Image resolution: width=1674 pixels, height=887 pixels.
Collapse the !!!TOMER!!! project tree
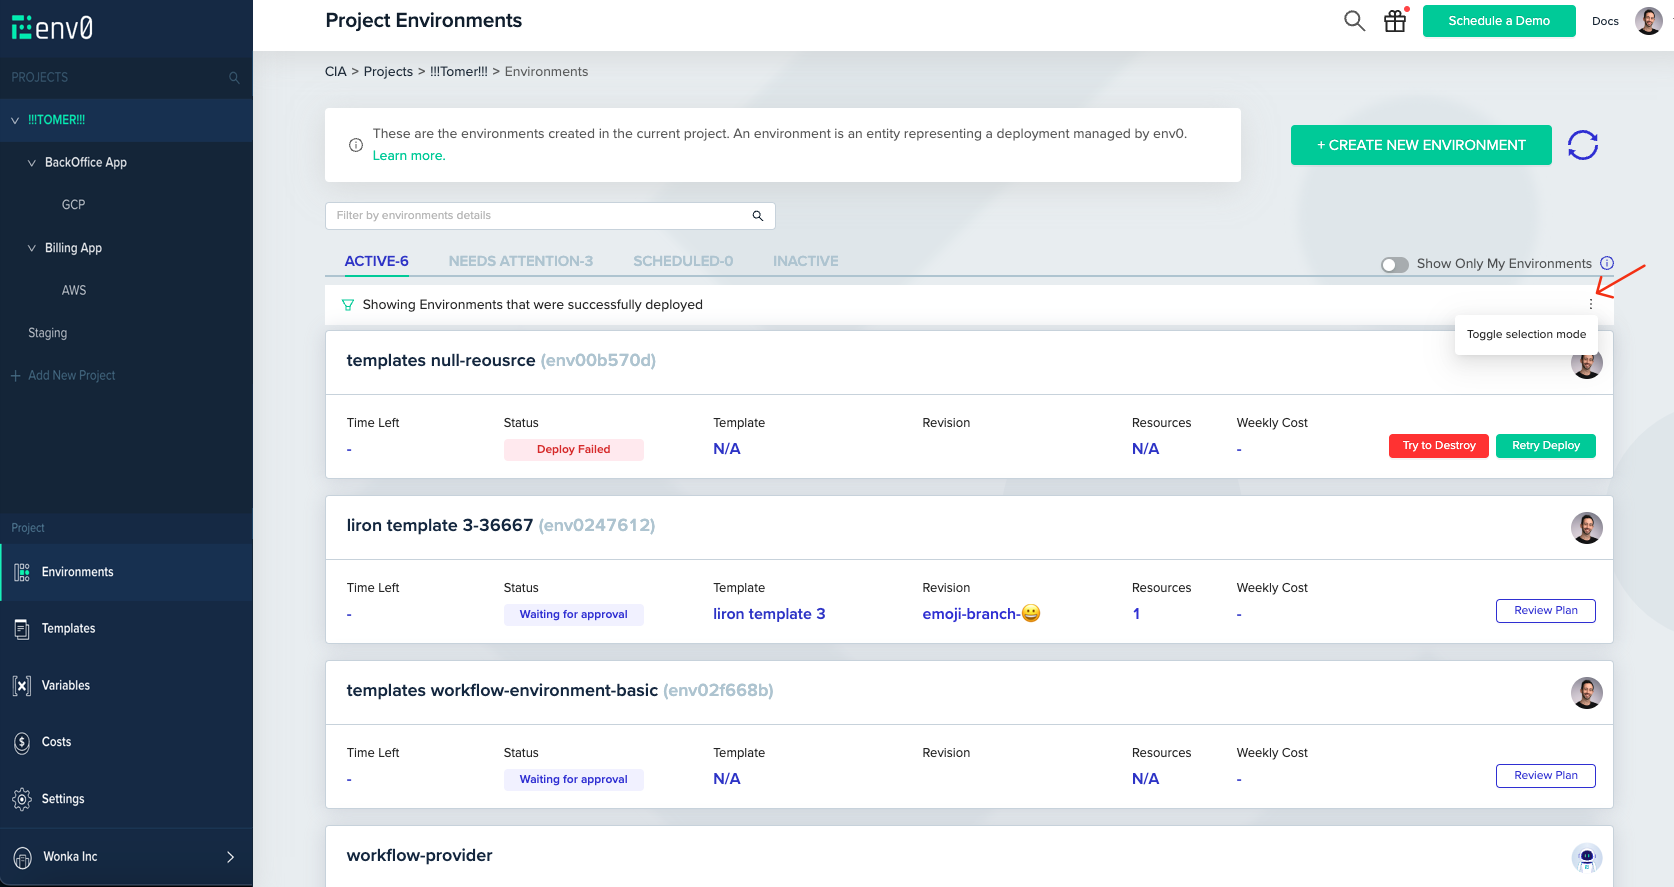pos(15,120)
